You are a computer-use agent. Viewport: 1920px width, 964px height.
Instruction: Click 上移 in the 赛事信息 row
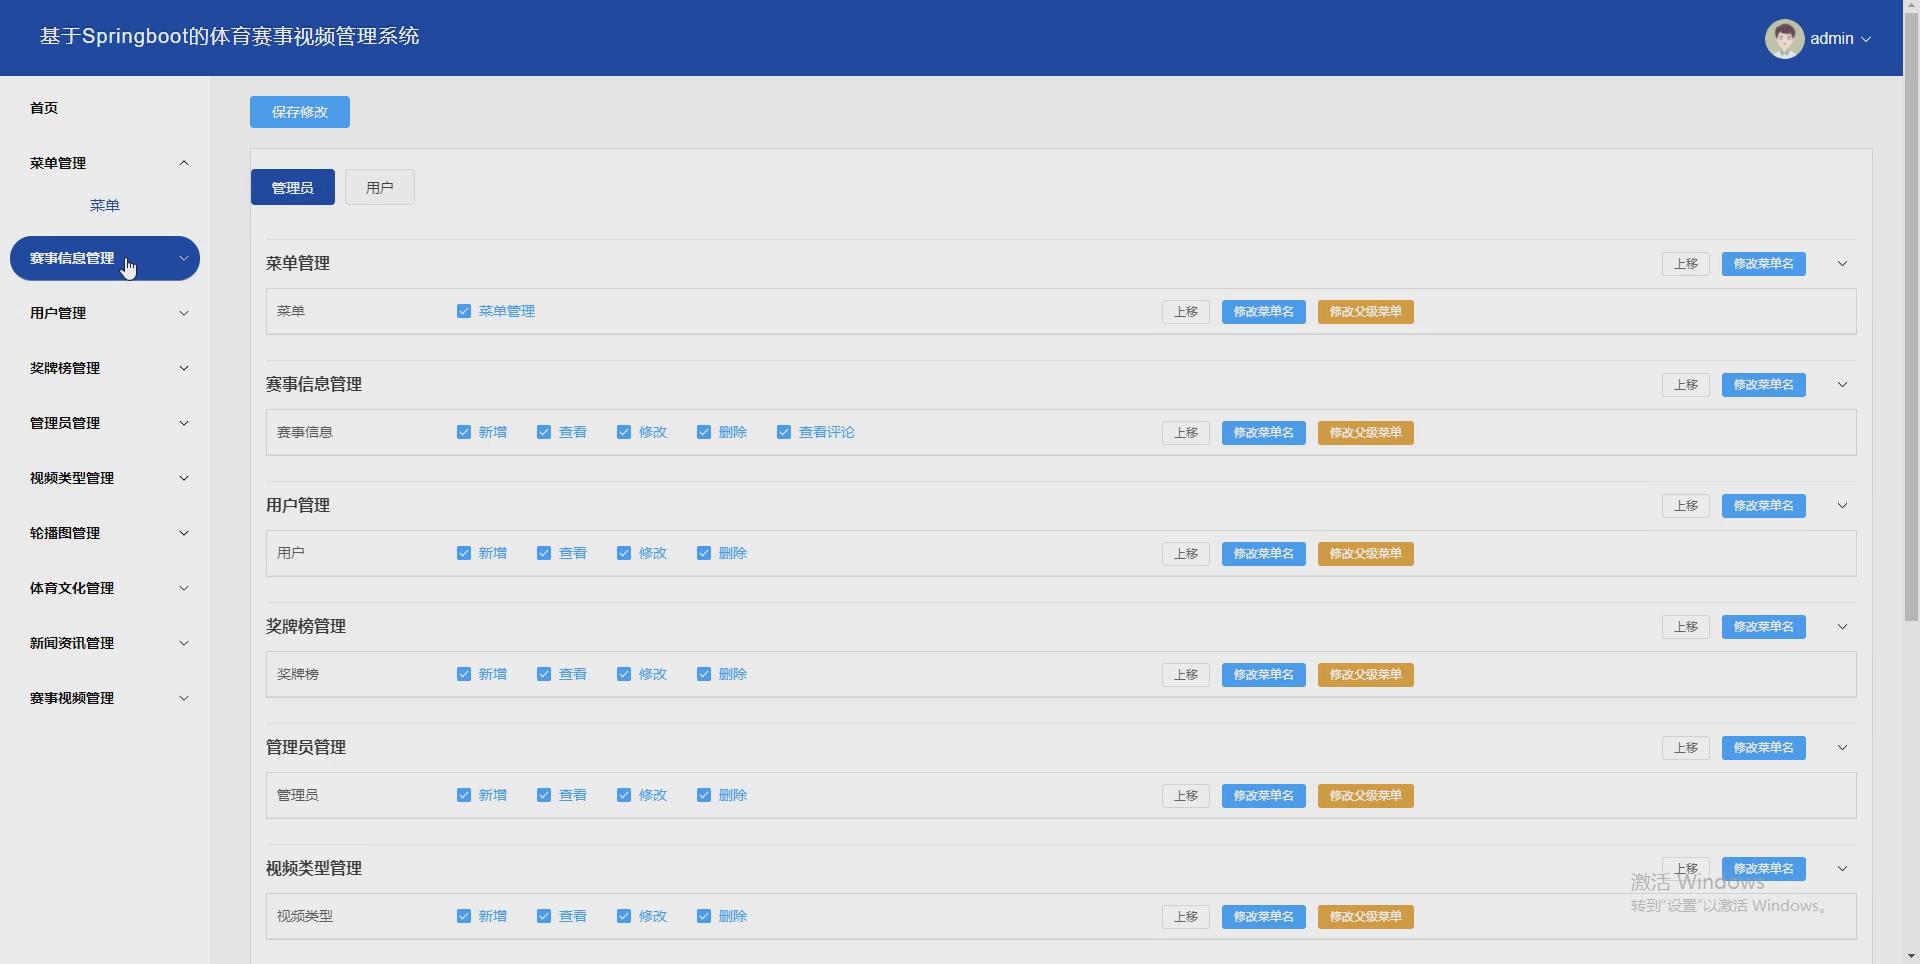(x=1186, y=433)
